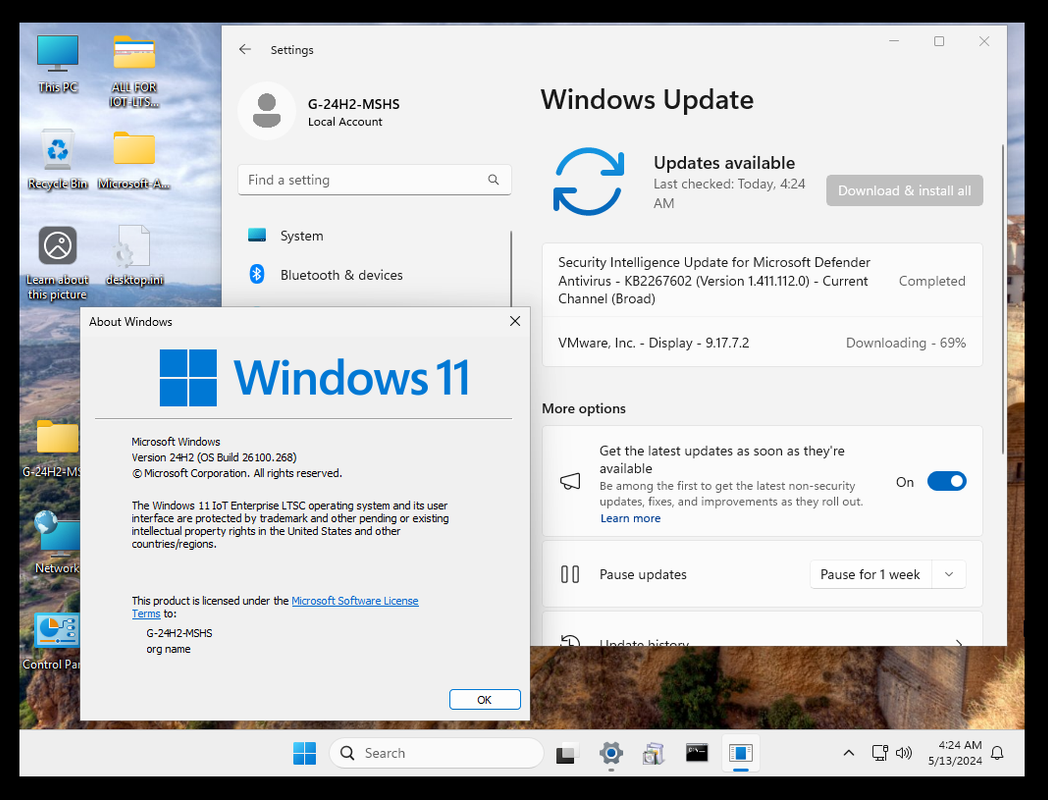Image resolution: width=1048 pixels, height=800 pixels.
Task: Click the network status tray icon
Action: [880, 753]
